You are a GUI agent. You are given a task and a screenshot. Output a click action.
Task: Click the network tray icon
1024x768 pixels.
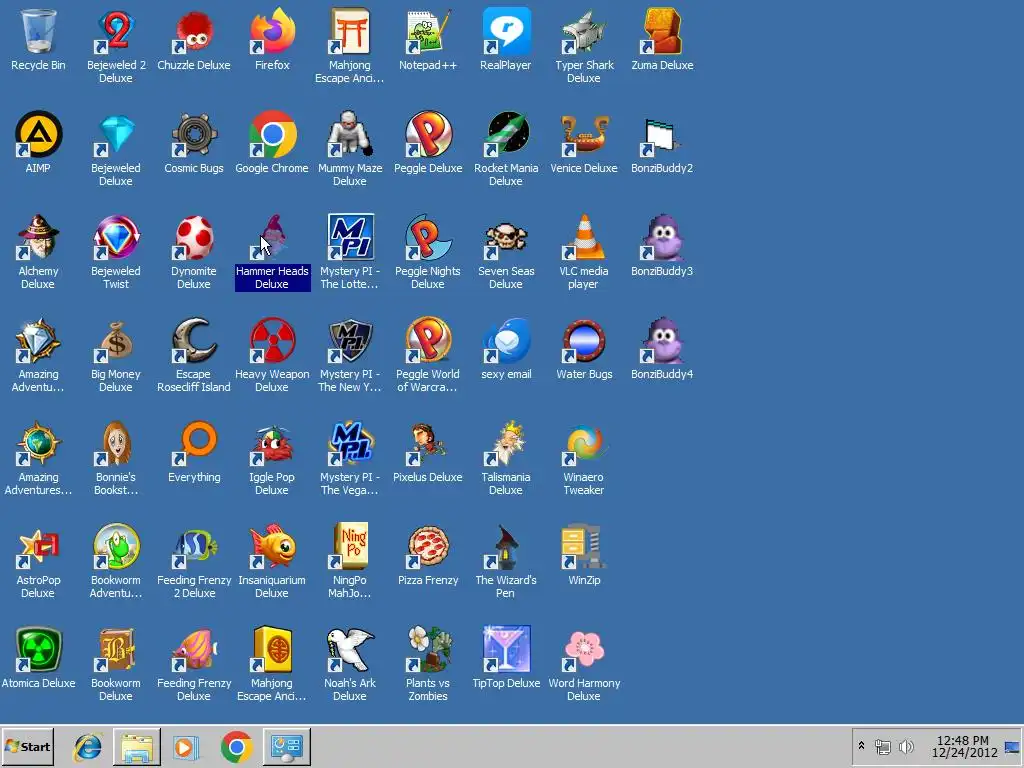coord(883,746)
